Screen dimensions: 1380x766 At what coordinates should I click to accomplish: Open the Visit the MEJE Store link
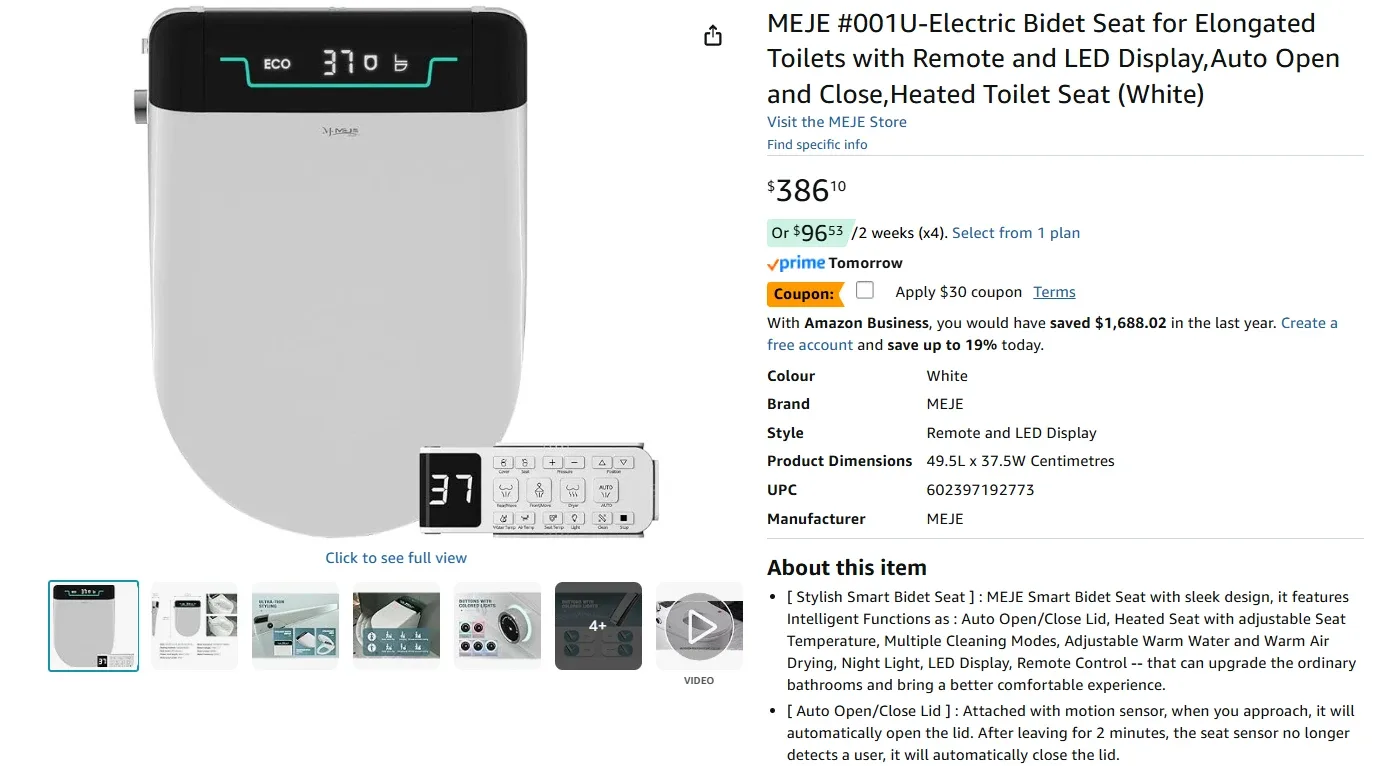[836, 121]
